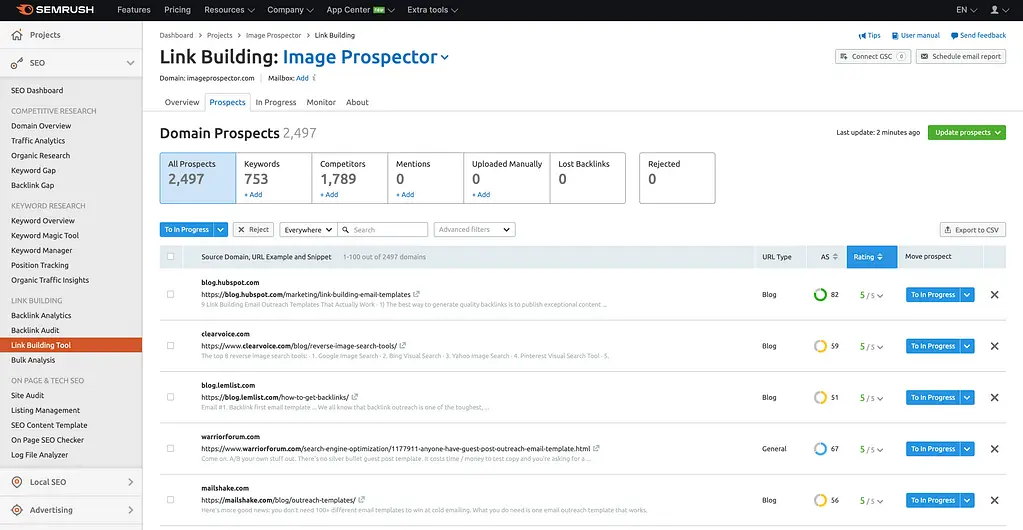This screenshot has height=530, width=1023.
Task: Click the Connect GSC button
Action: point(872,57)
